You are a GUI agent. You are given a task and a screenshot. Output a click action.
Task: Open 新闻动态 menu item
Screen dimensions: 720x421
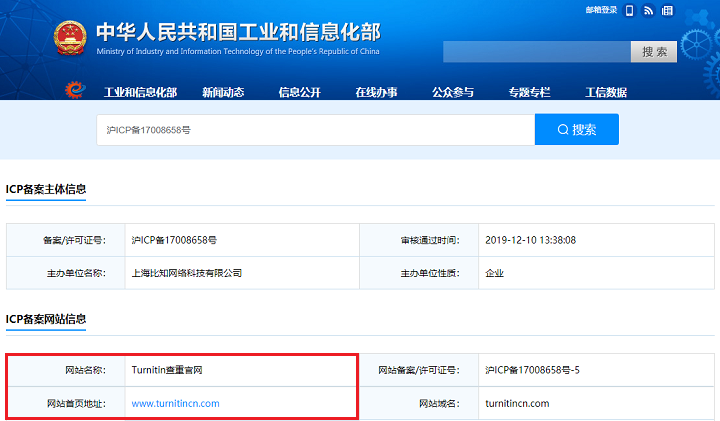tap(223, 92)
